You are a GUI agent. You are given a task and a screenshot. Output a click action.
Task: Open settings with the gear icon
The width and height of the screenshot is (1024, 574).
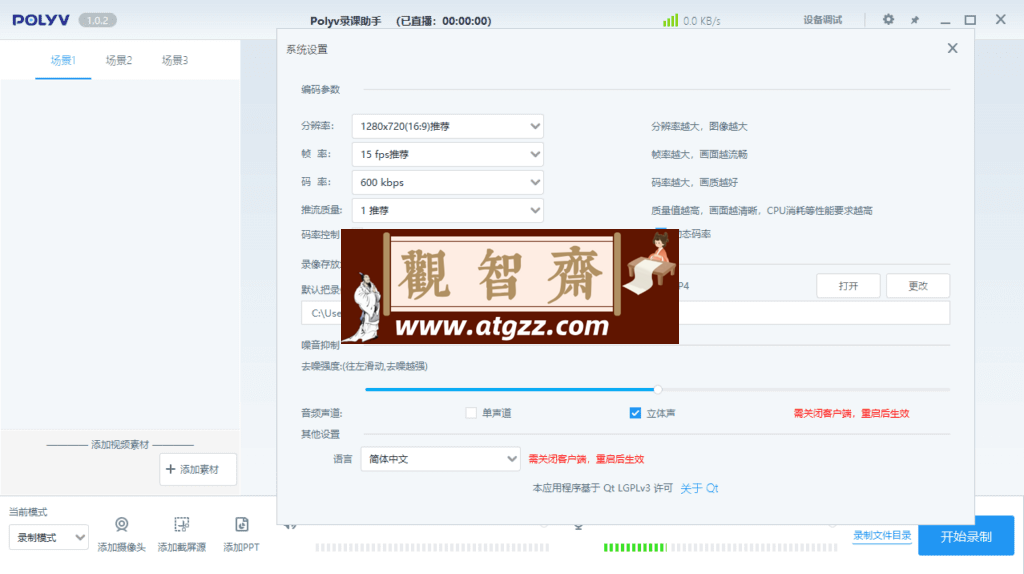point(888,20)
